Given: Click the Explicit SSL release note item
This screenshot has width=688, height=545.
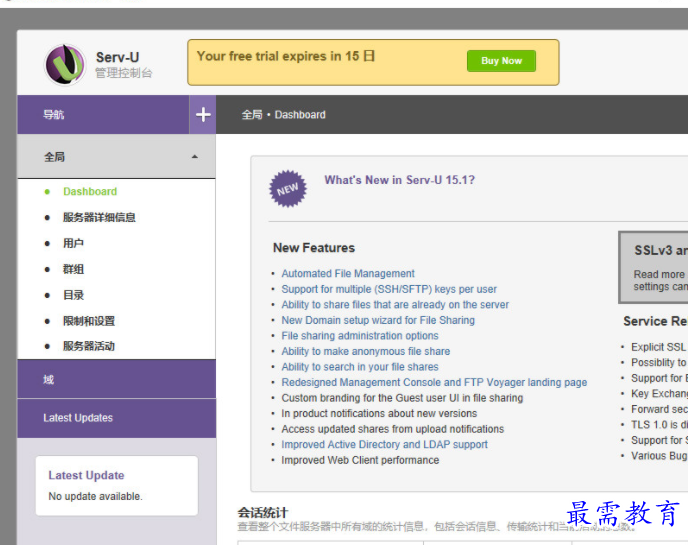Looking at the screenshot, I should [659, 347].
